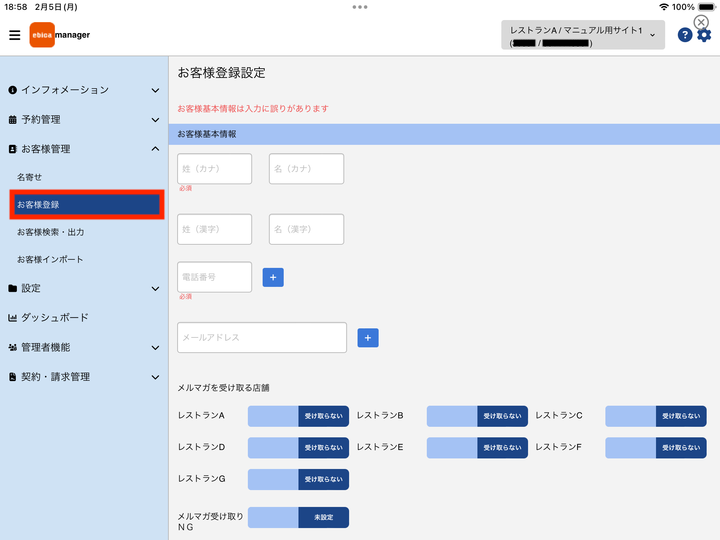Tap the battery status icon
Image resolution: width=720 pixels, height=540 pixels.
click(x=706, y=7)
